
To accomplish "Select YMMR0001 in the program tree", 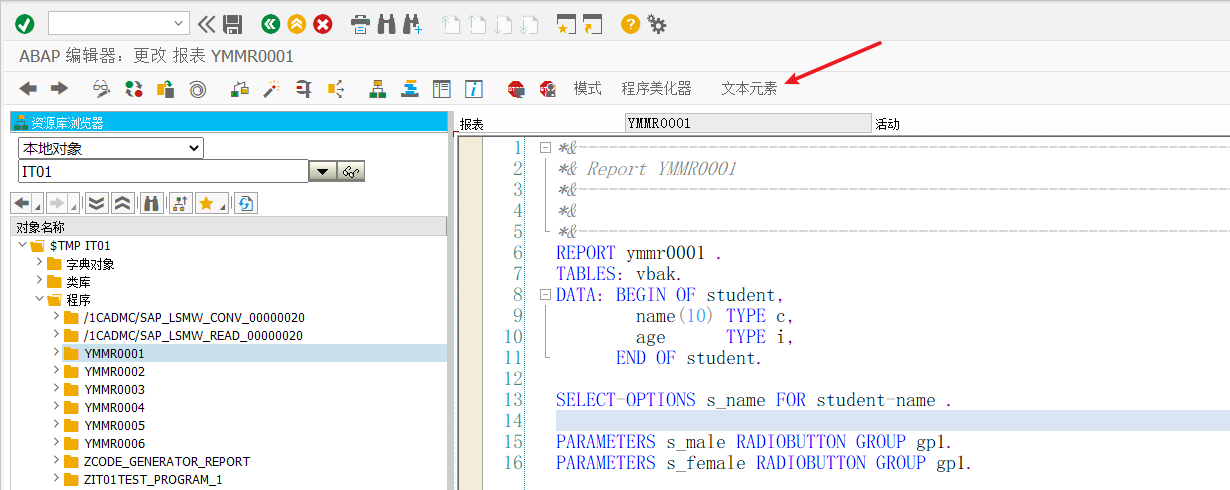I will (x=114, y=353).
